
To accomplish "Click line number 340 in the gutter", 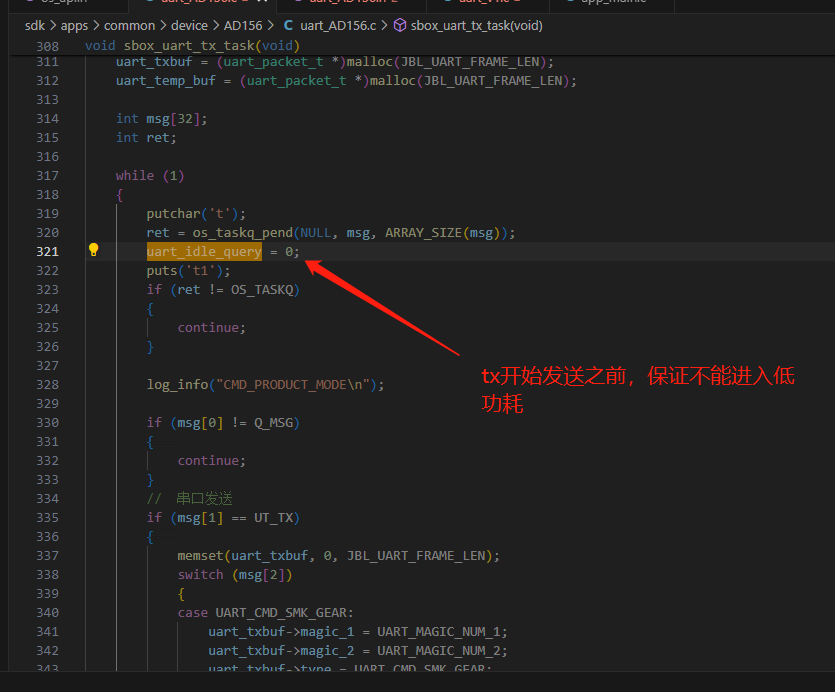I will (47, 613).
